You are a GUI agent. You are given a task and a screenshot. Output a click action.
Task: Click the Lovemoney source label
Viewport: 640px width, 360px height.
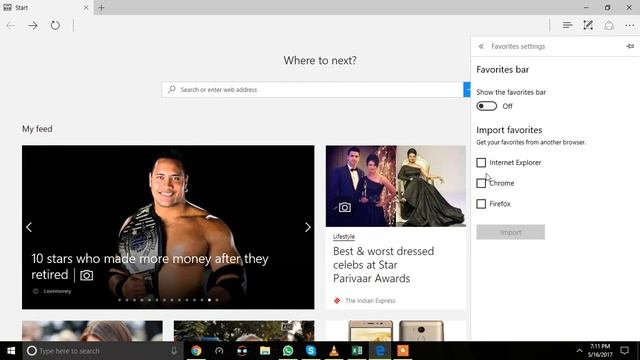click(x=57, y=291)
